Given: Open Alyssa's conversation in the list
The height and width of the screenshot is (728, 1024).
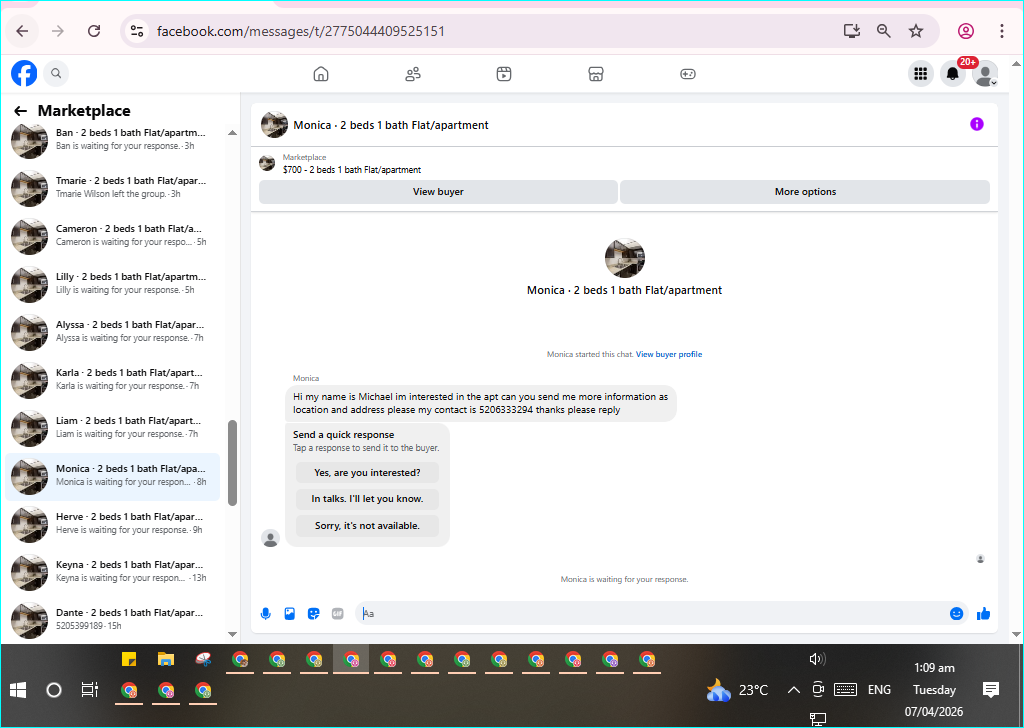Looking at the screenshot, I should [x=112, y=332].
